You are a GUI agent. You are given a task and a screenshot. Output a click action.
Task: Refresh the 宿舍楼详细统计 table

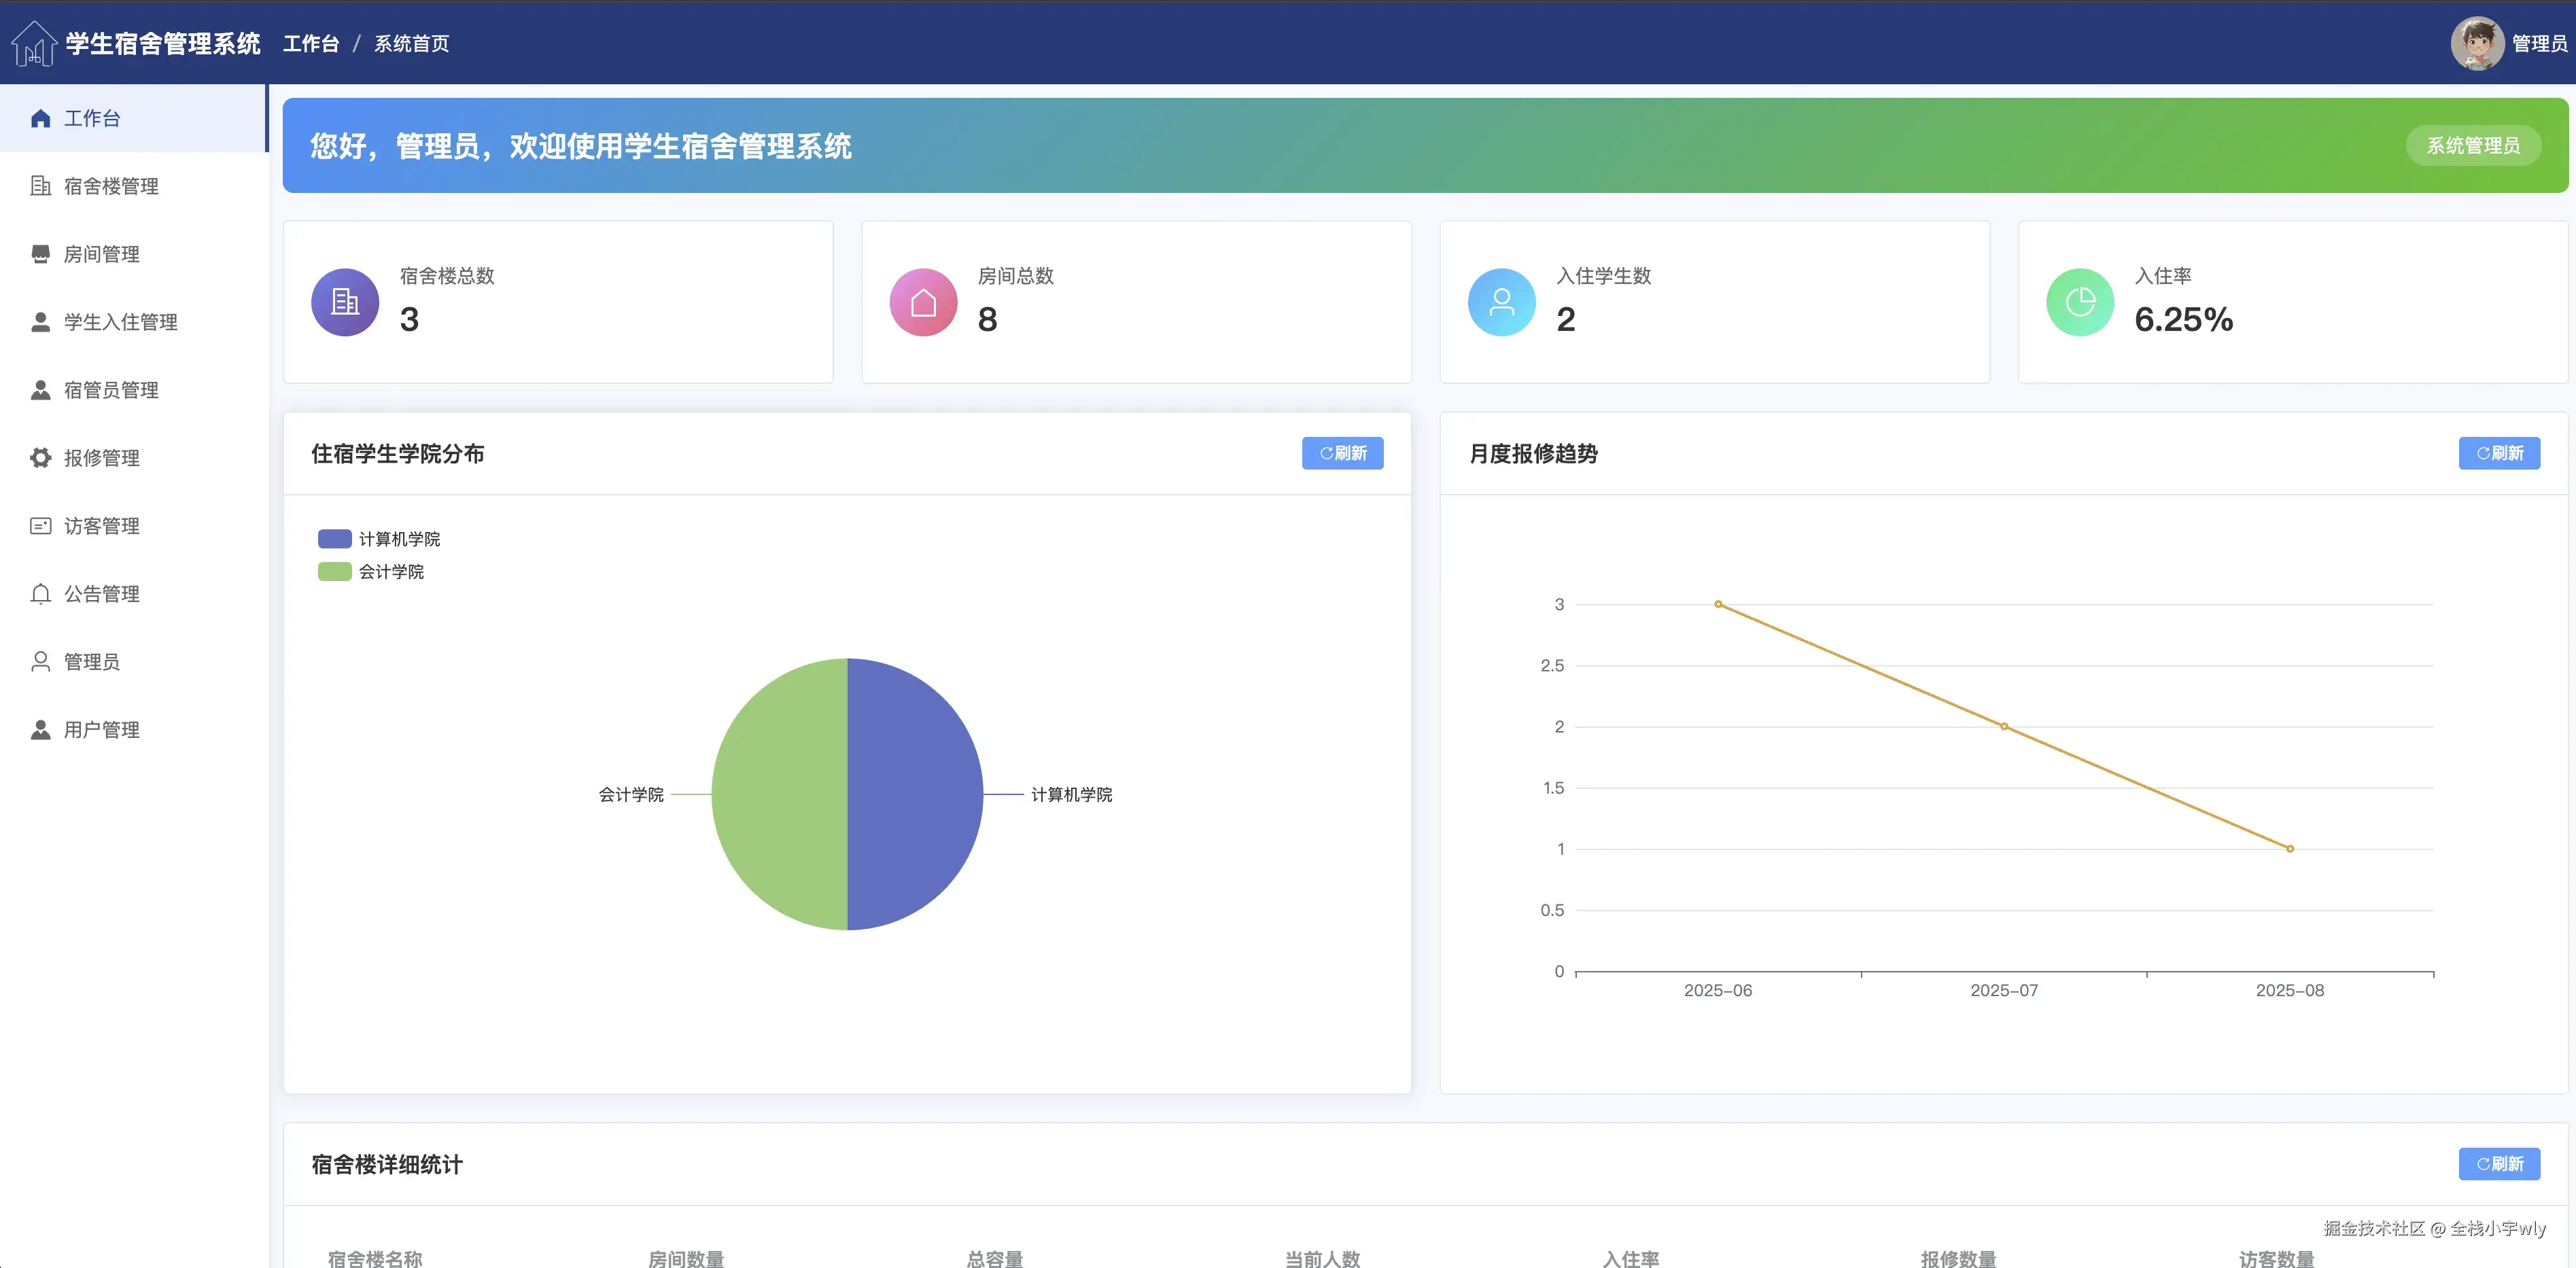coord(2499,1164)
